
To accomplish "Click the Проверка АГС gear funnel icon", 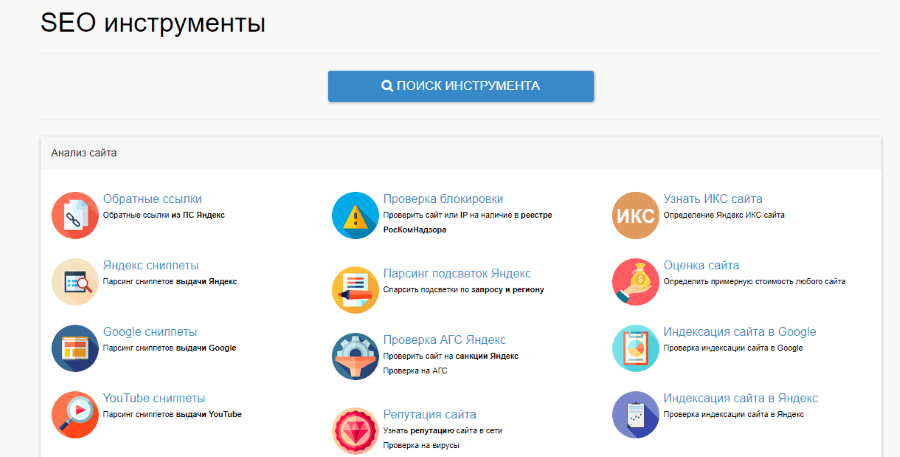I will [355, 356].
